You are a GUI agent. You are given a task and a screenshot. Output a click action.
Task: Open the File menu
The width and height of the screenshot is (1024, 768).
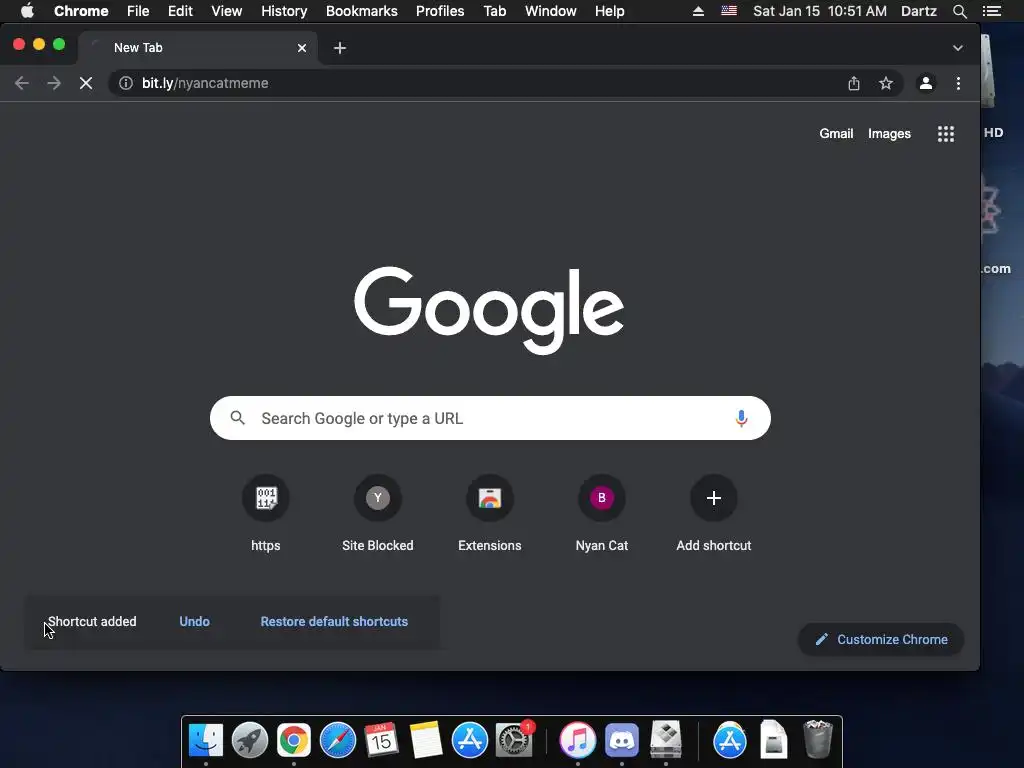tap(138, 11)
